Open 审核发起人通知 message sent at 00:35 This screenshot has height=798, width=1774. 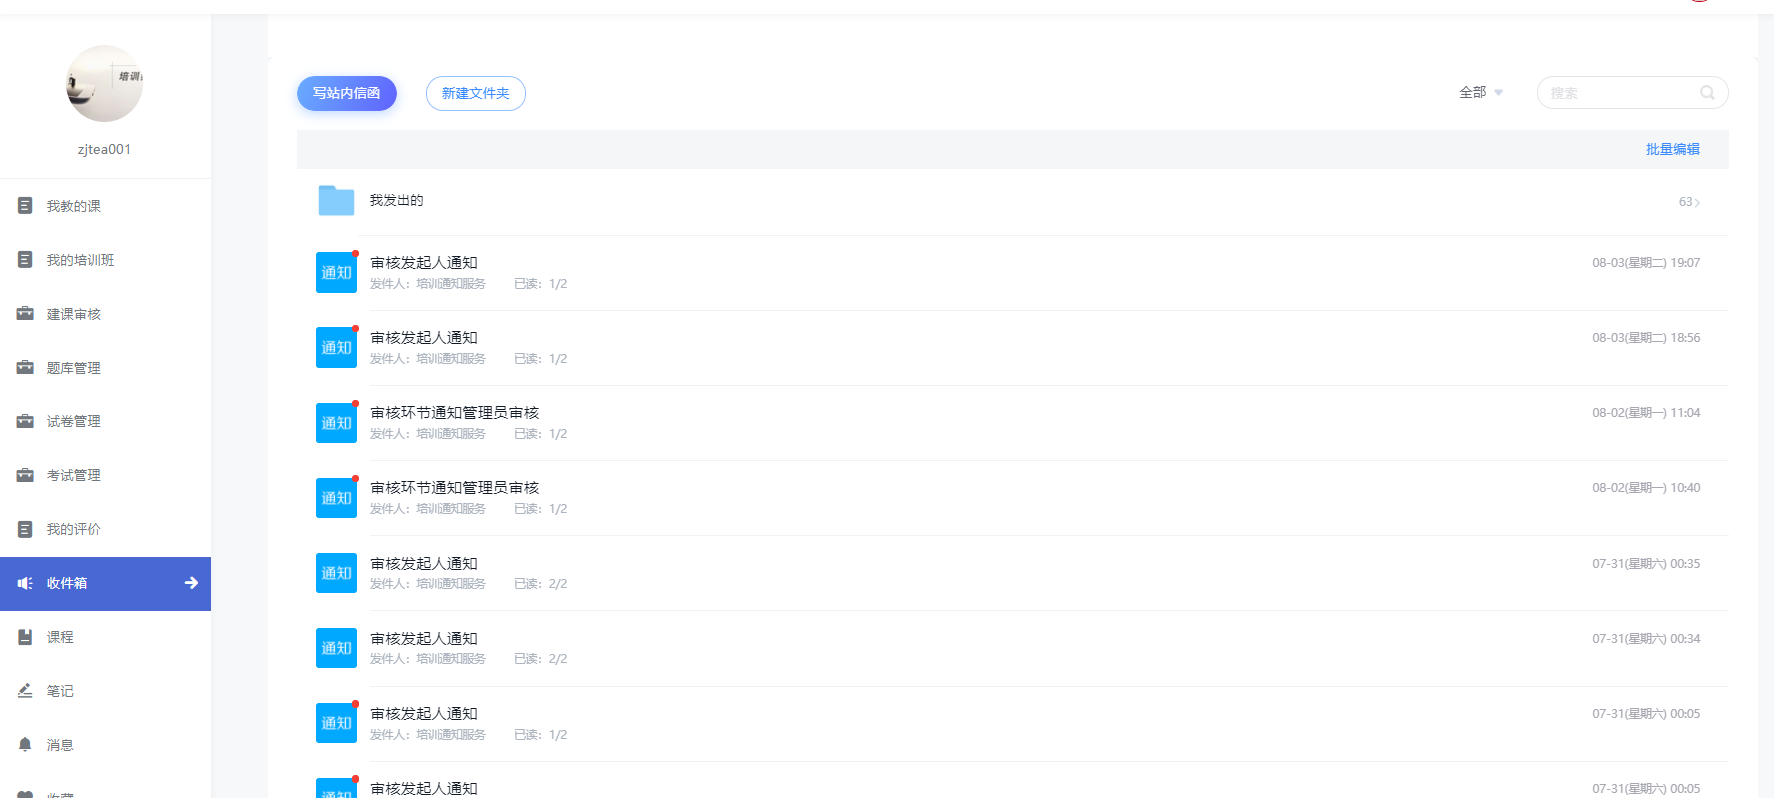[424, 564]
